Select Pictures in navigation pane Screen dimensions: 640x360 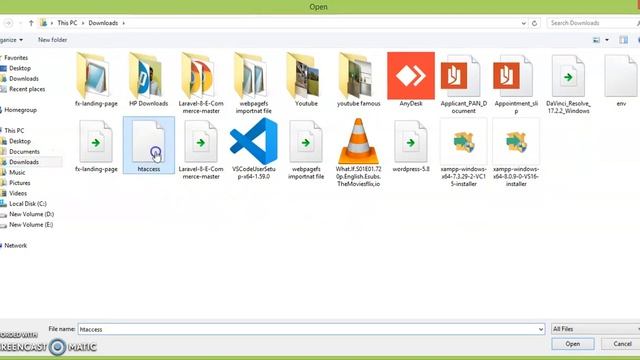tap(20, 183)
